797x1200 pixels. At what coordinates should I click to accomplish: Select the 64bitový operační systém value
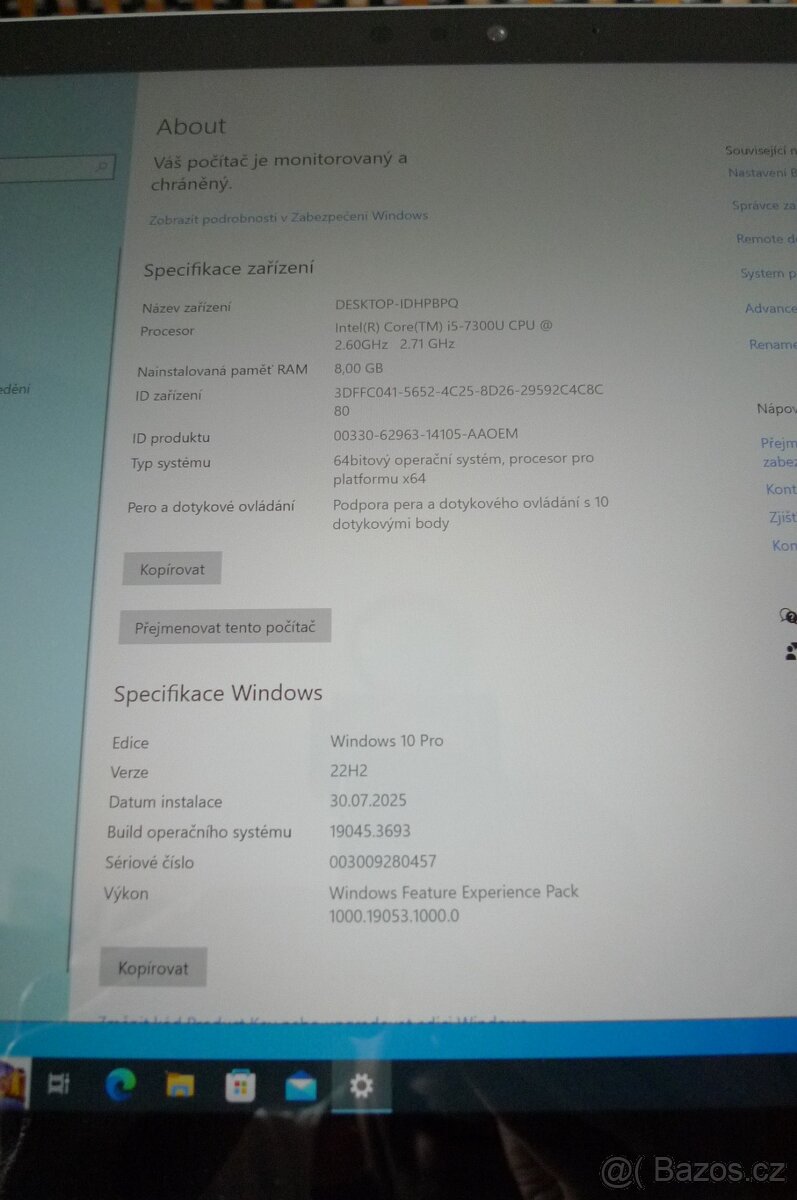pos(463,468)
